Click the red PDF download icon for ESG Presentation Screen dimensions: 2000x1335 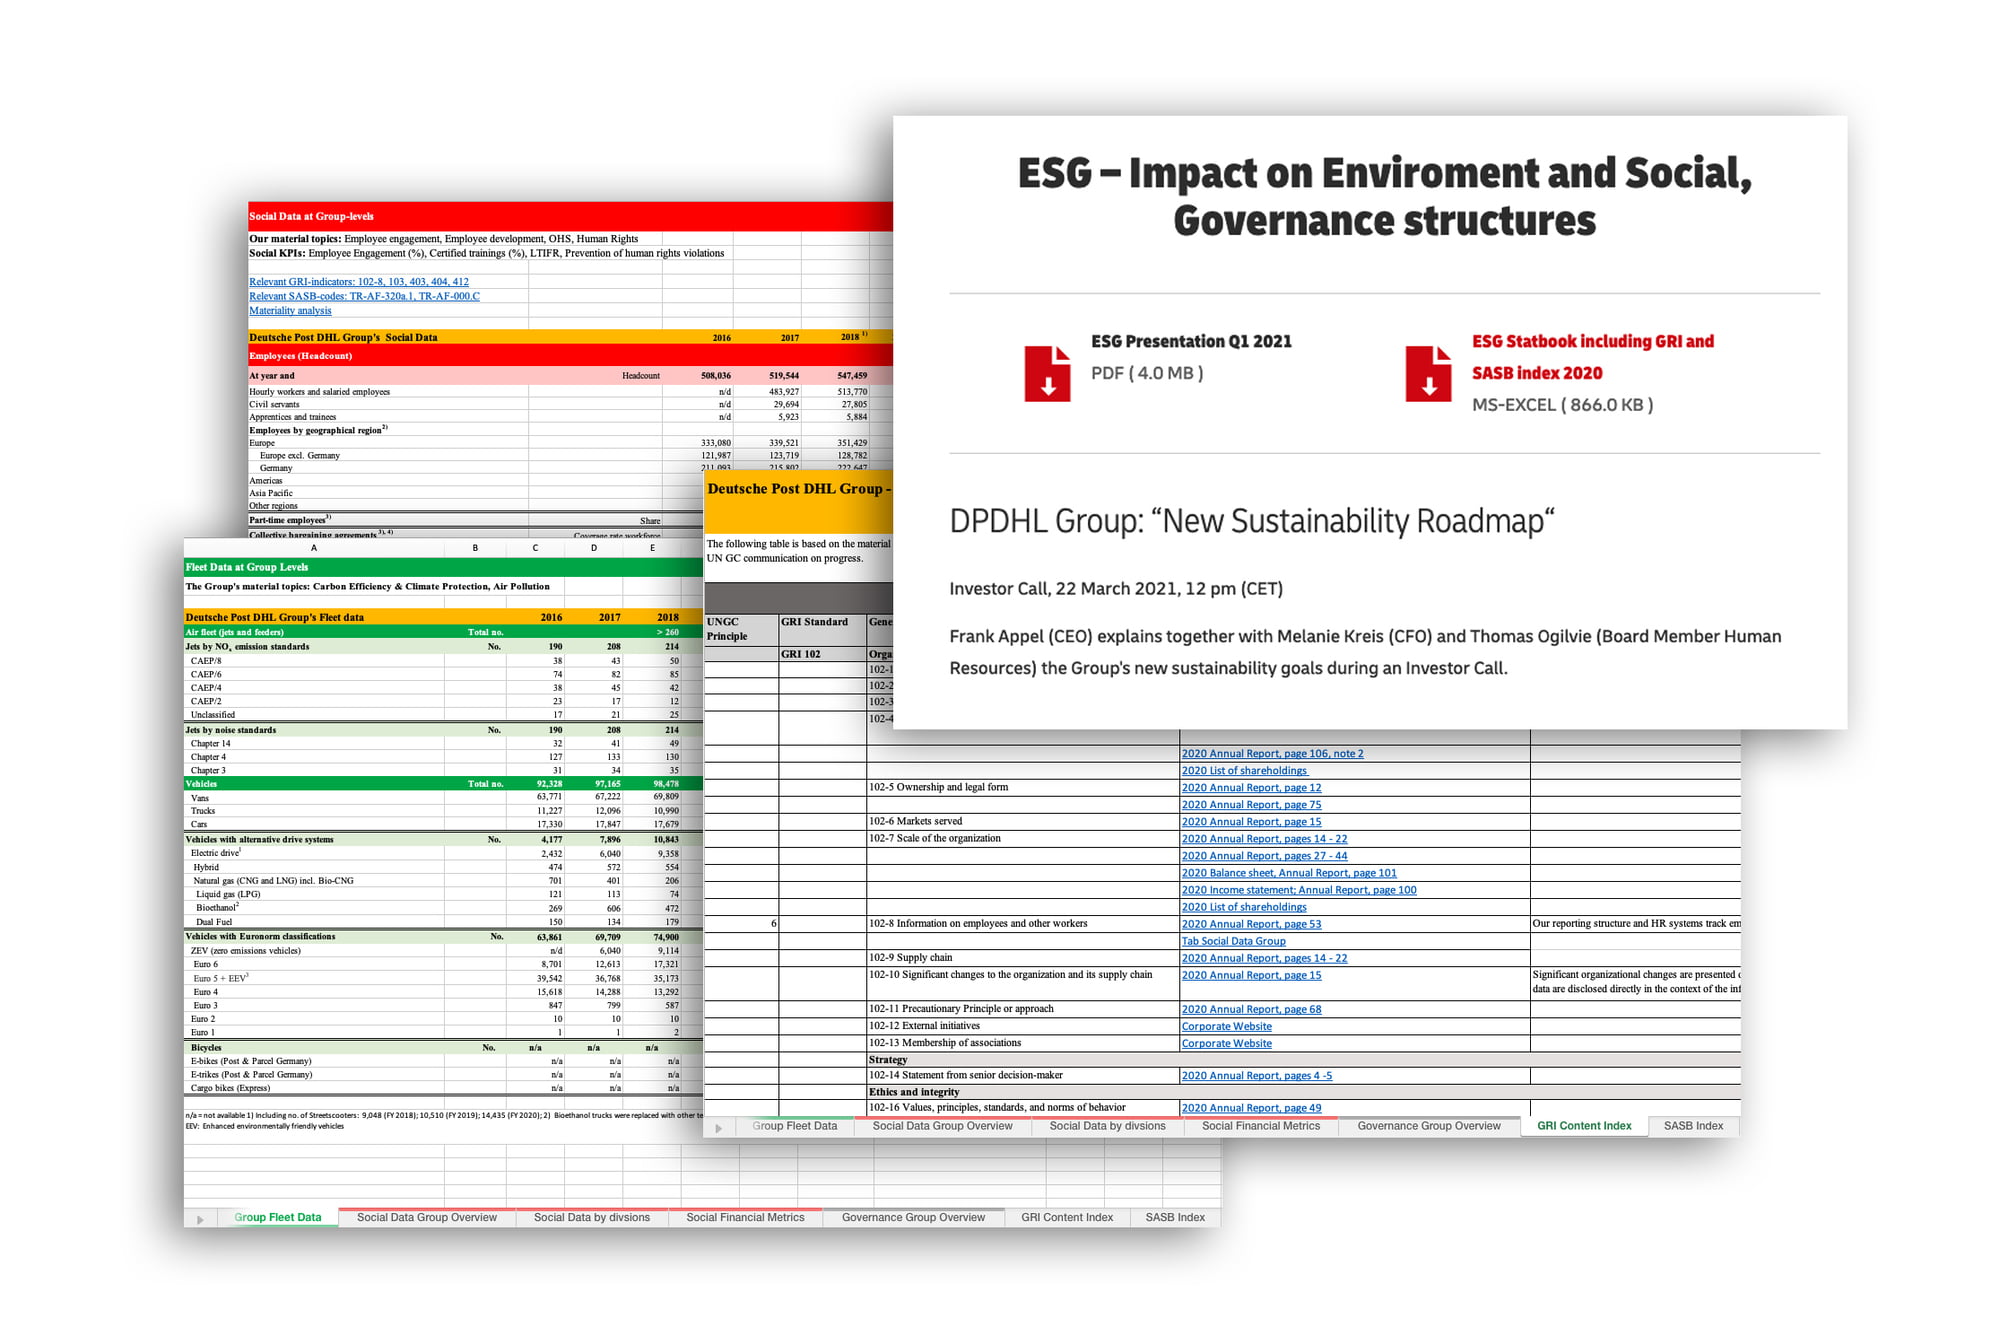1047,373
